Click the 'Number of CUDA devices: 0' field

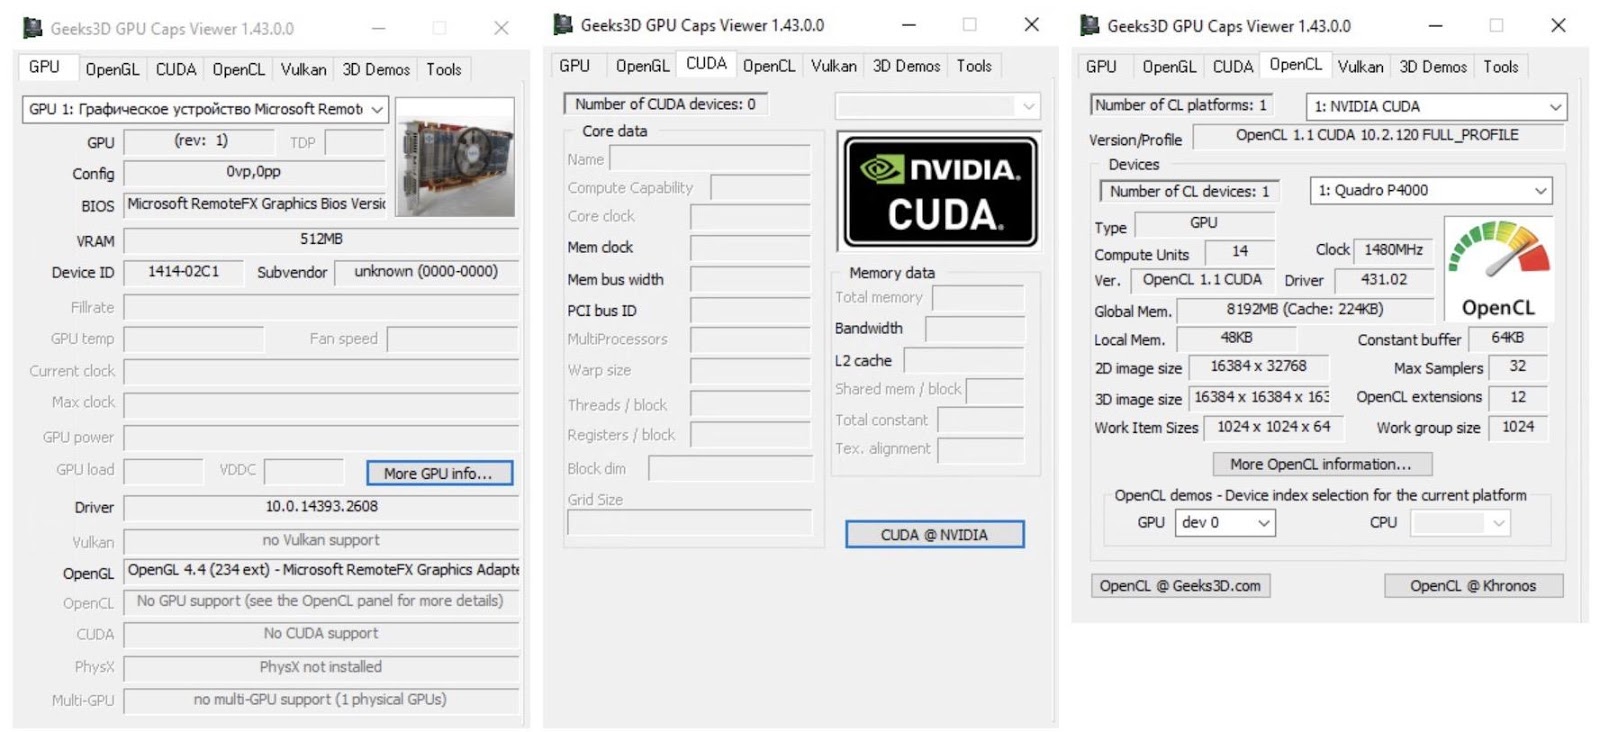pos(665,104)
